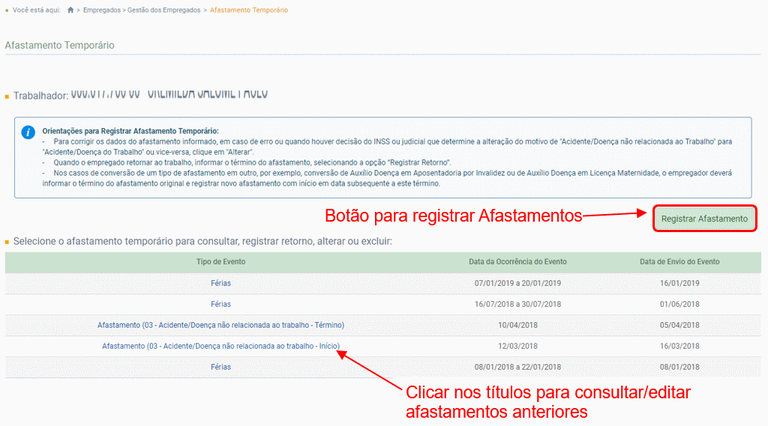The image size is (768, 426).
Task: Select occurrence date 07/01/2019 a 20/01/2019
Action: point(518,283)
